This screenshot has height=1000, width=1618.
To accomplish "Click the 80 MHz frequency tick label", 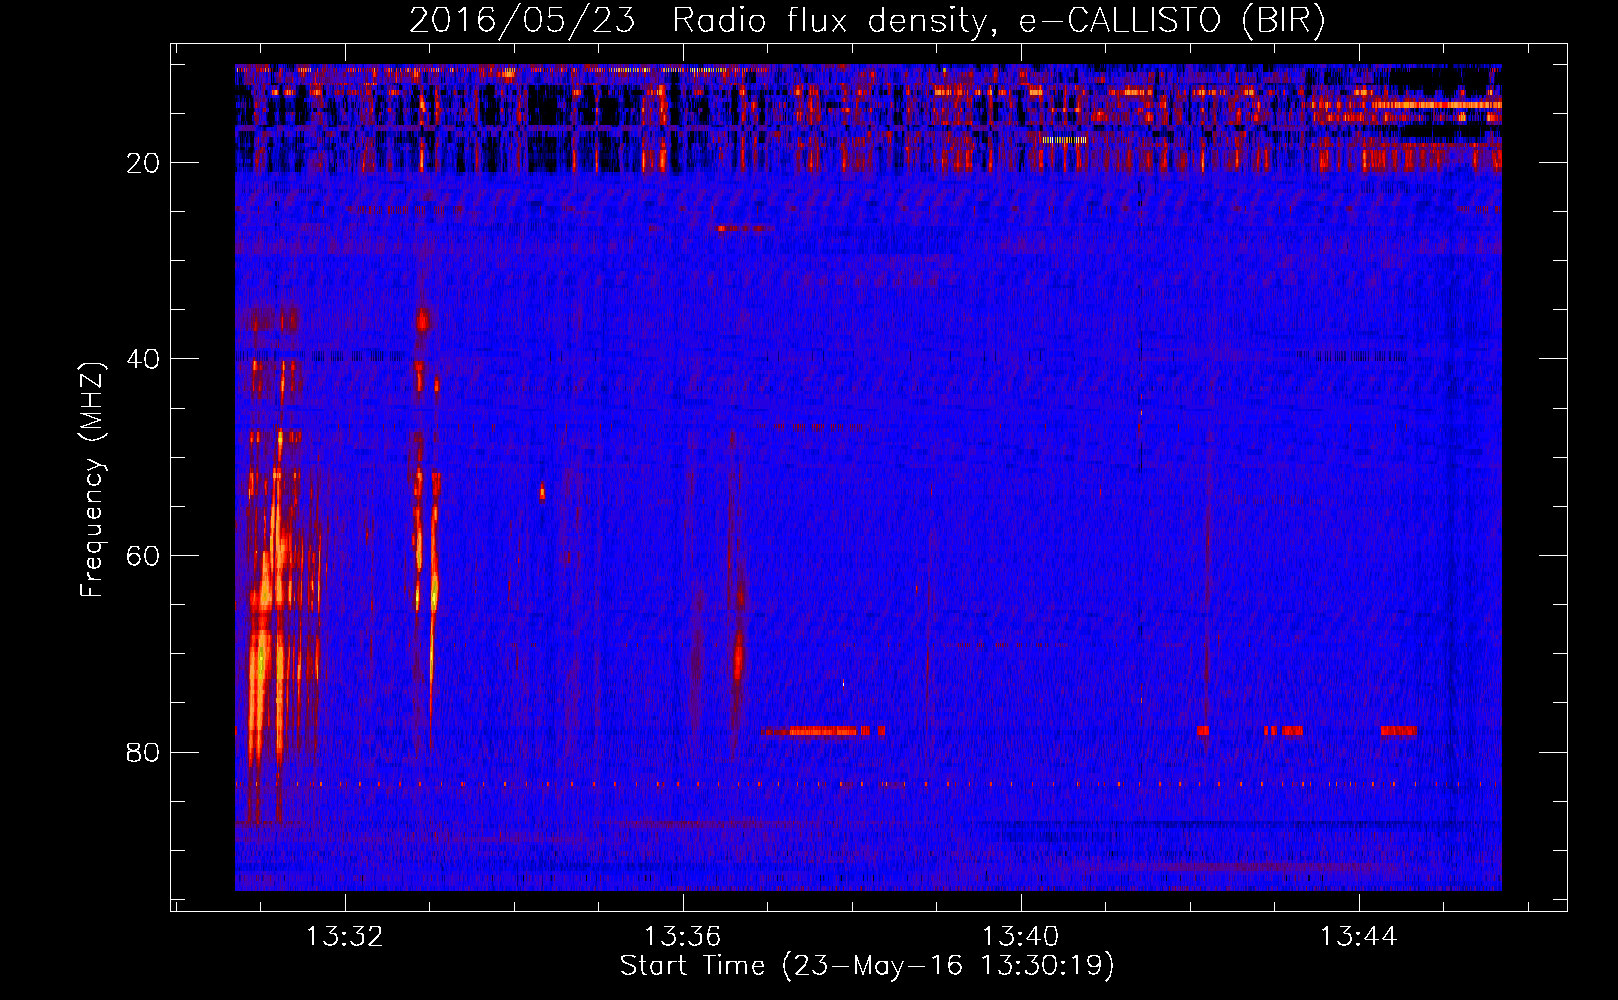I will click(144, 751).
